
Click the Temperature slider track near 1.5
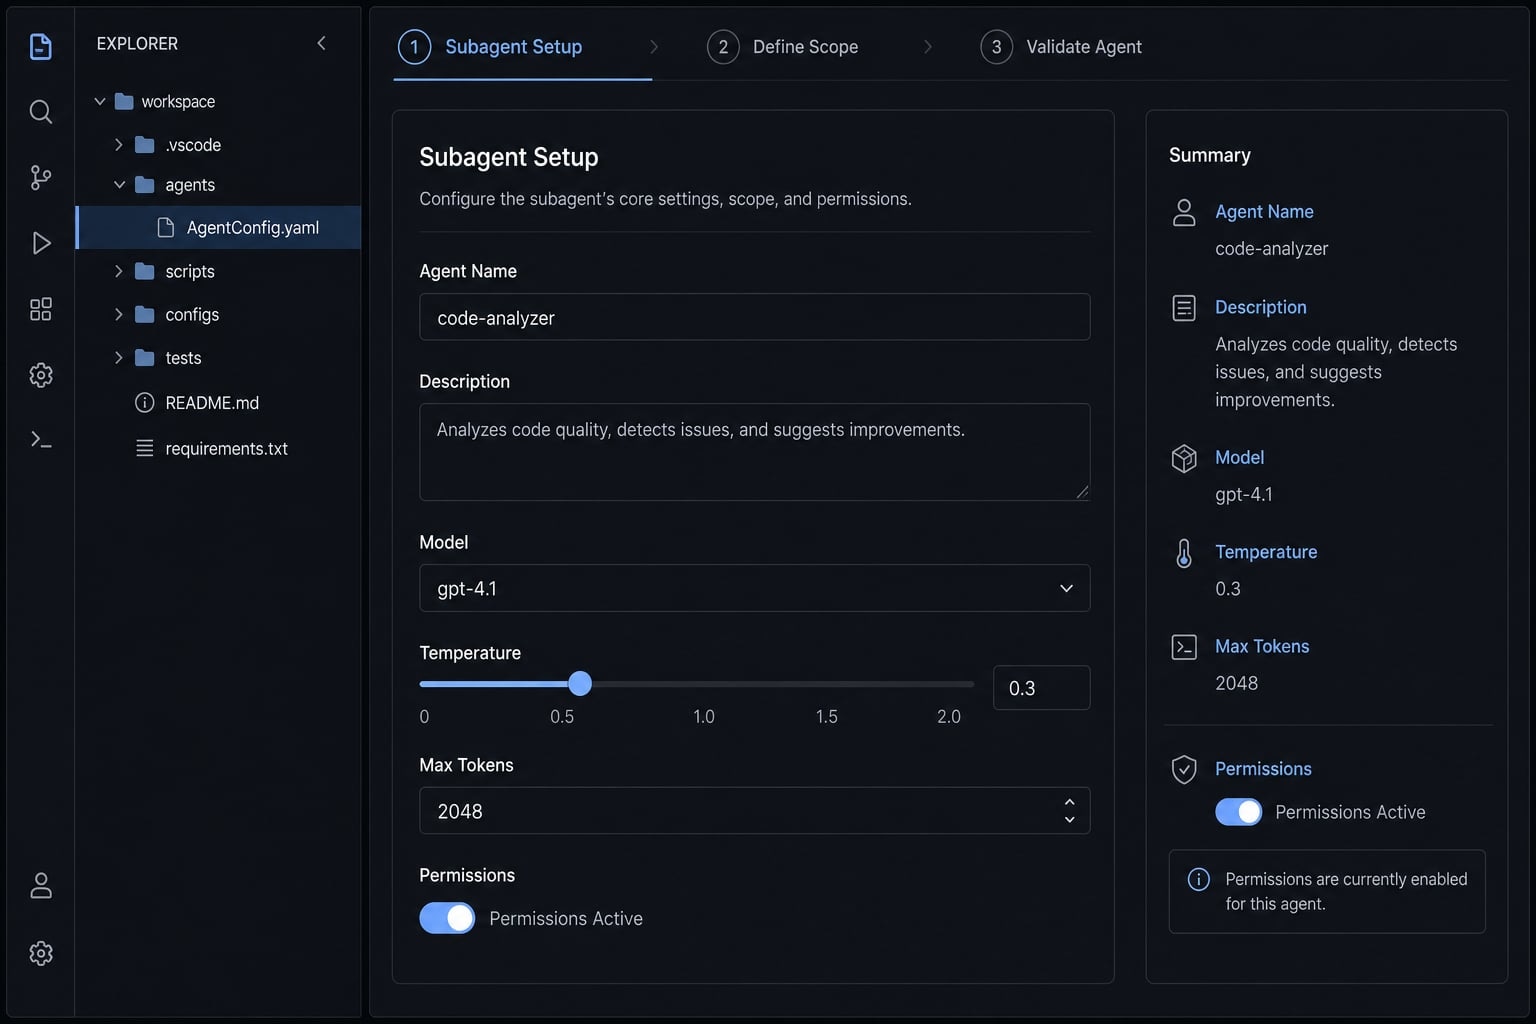click(x=827, y=684)
